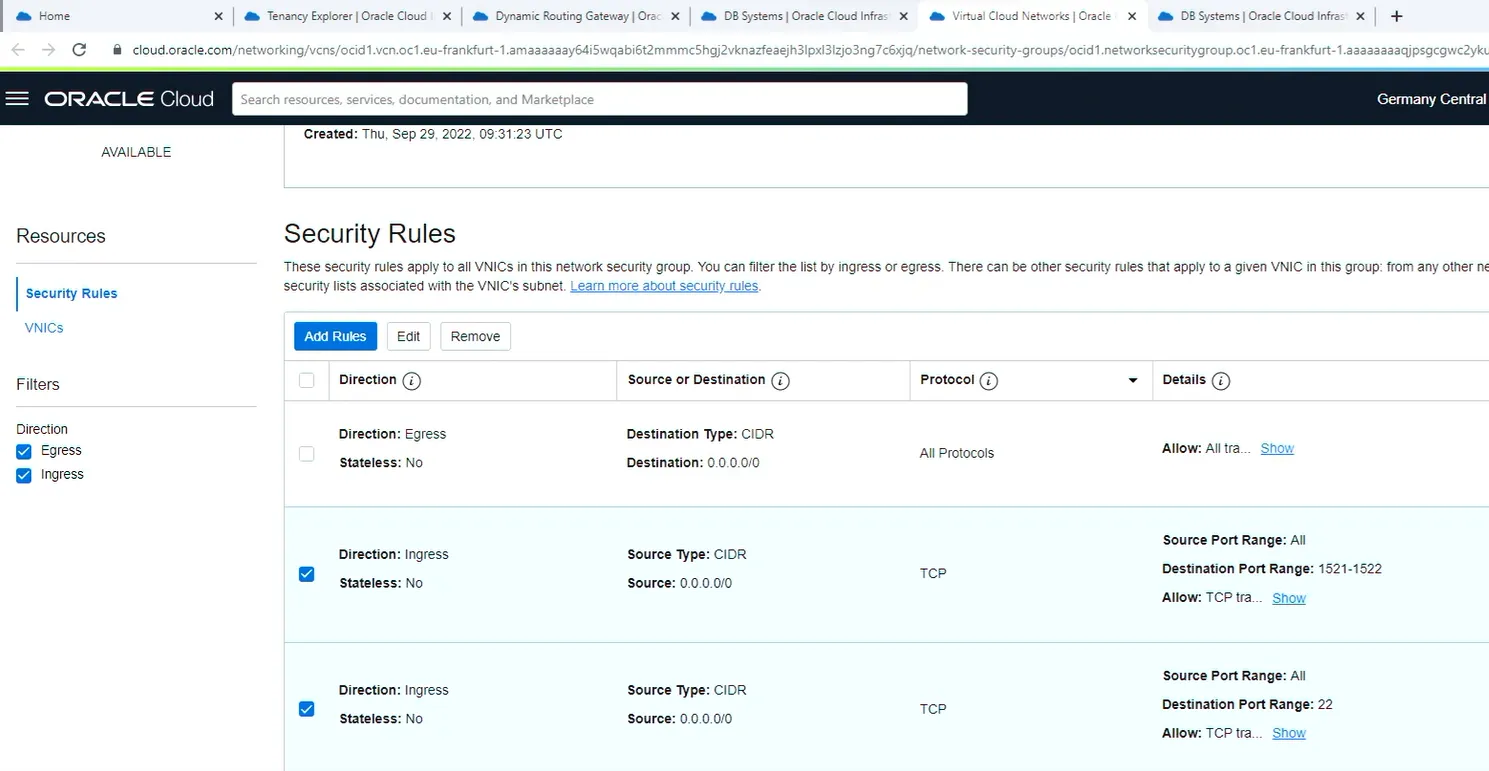
Task: Click the All Protocols cell
Action: coord(957,453)
